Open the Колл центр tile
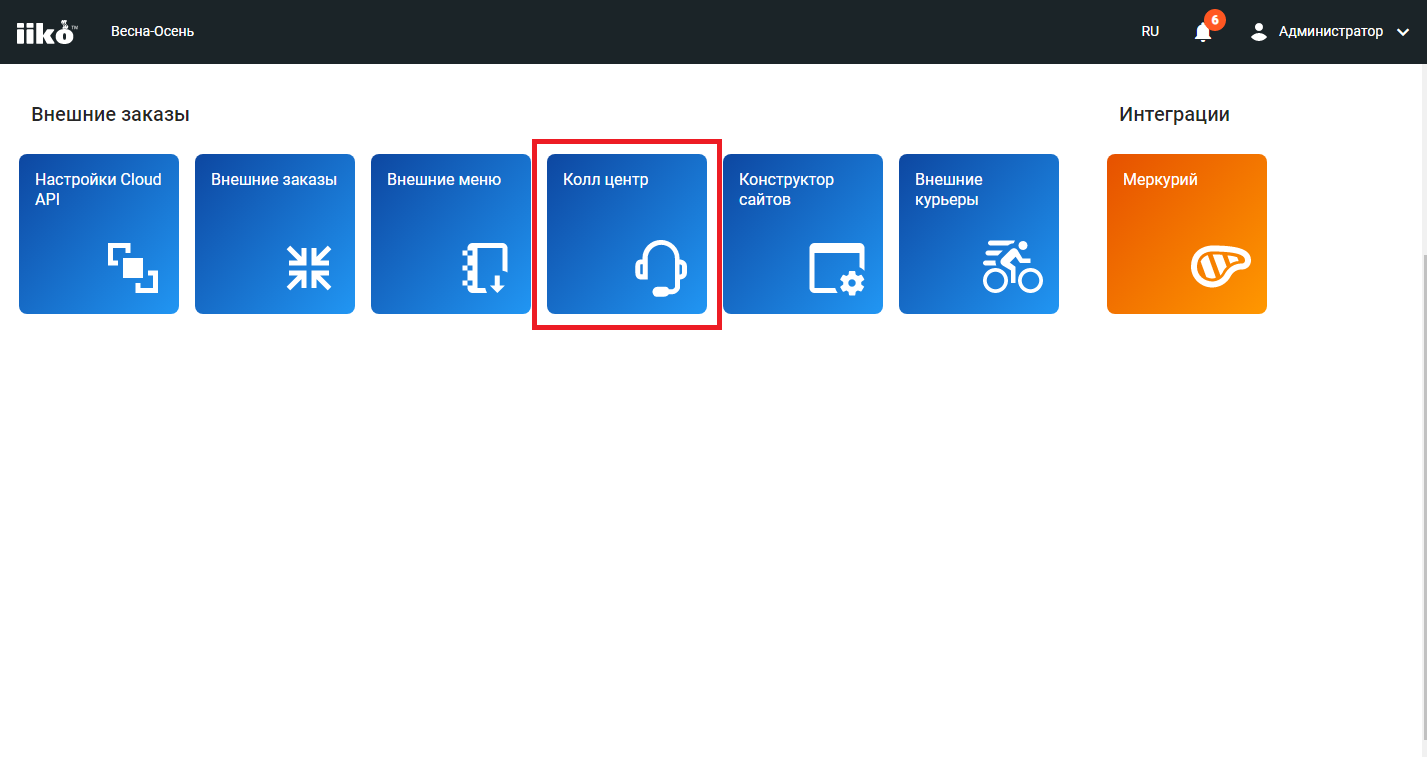Image resolution: width=1427 pixels, height=757 pixels. (627, 234)
